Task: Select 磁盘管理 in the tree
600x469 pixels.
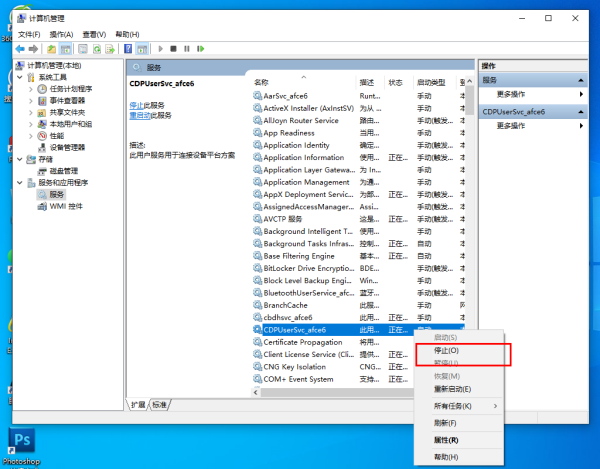Action: point(64,171)
